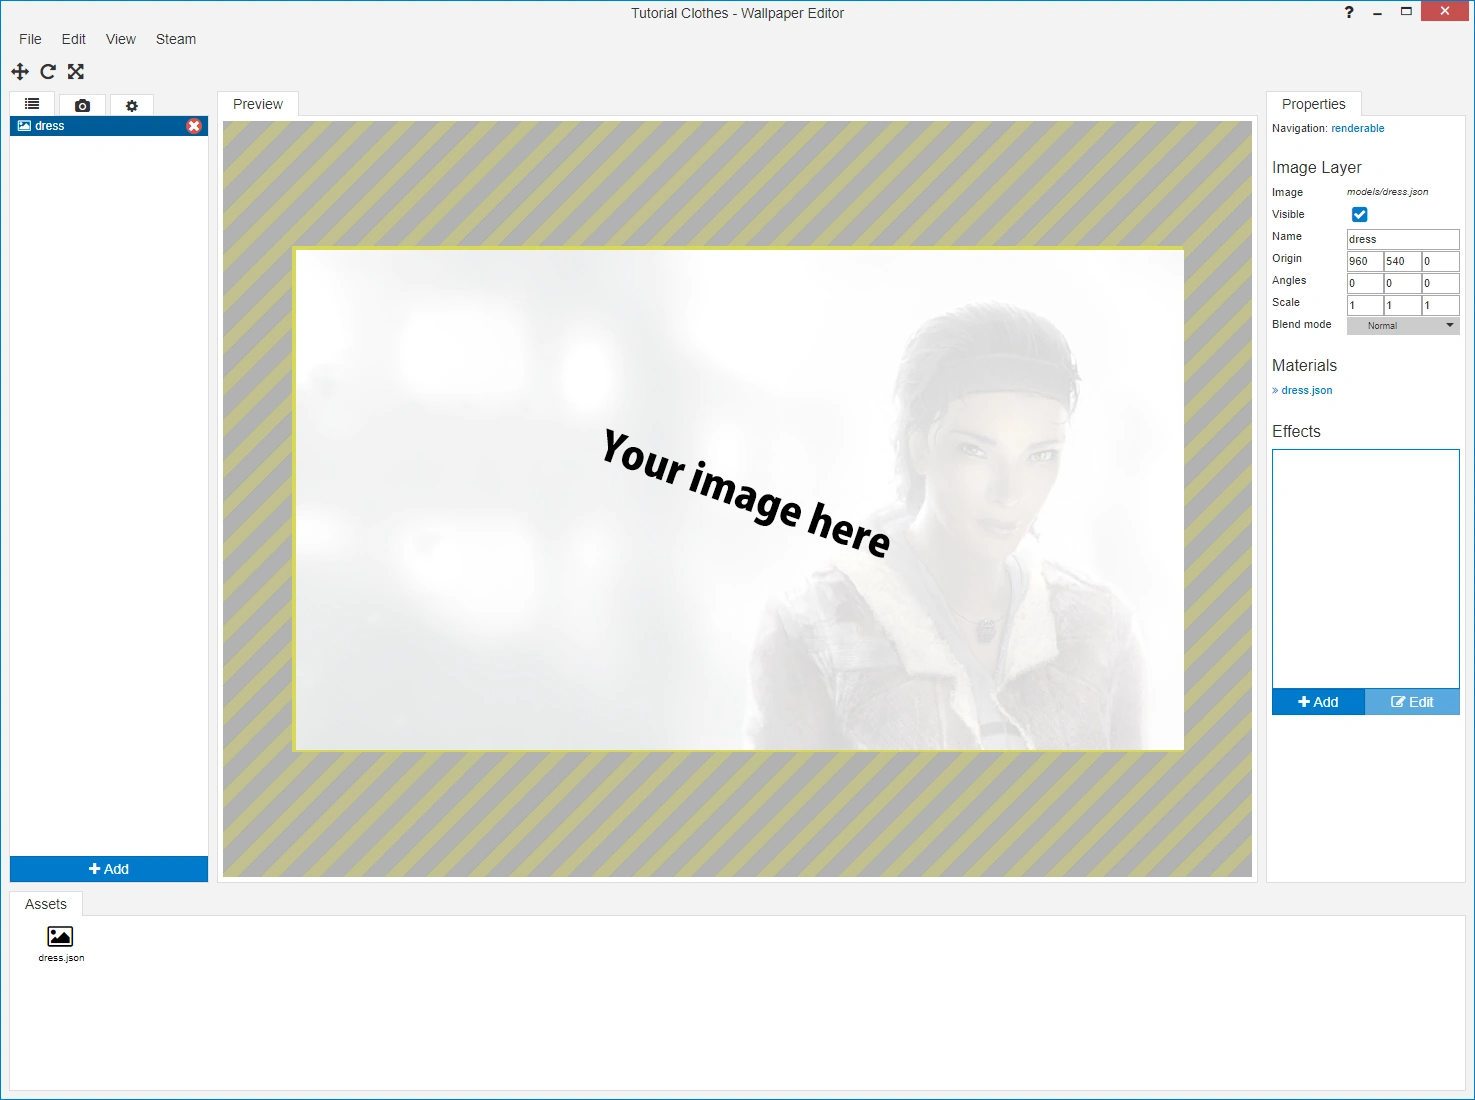Click the image icon of dress layer
The image size is (1475, 1100).
24,126
